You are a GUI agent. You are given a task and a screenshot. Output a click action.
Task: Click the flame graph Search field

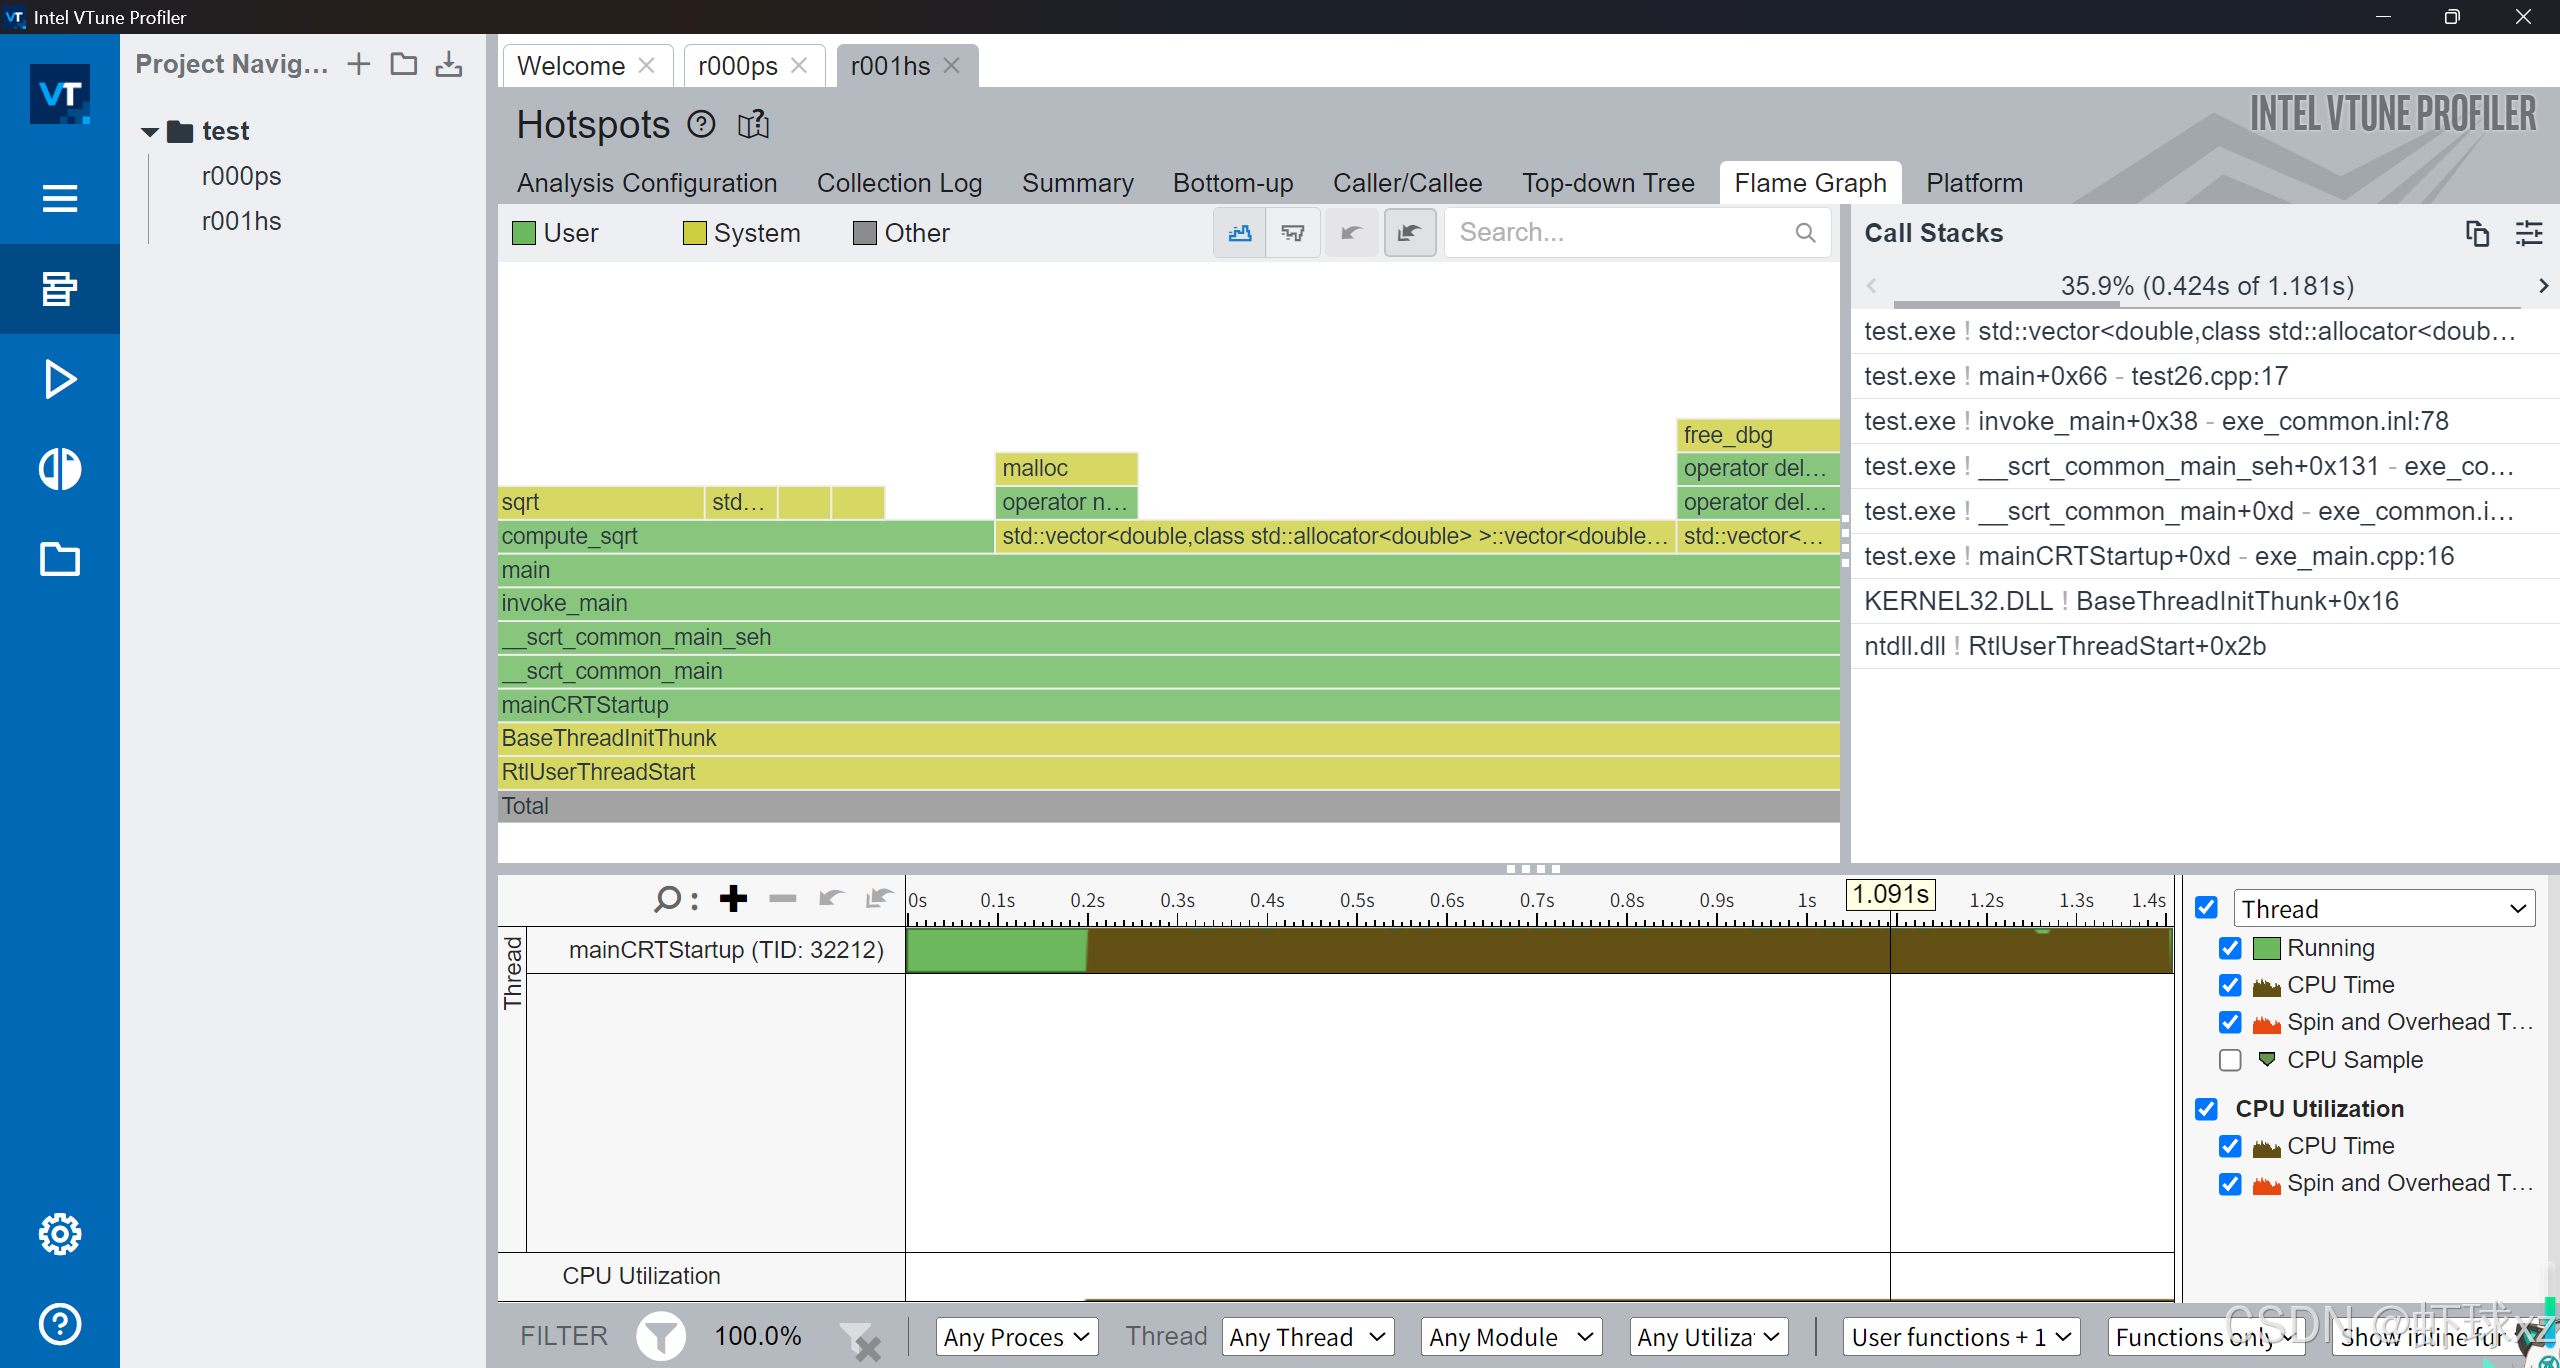coord(1620,233)
